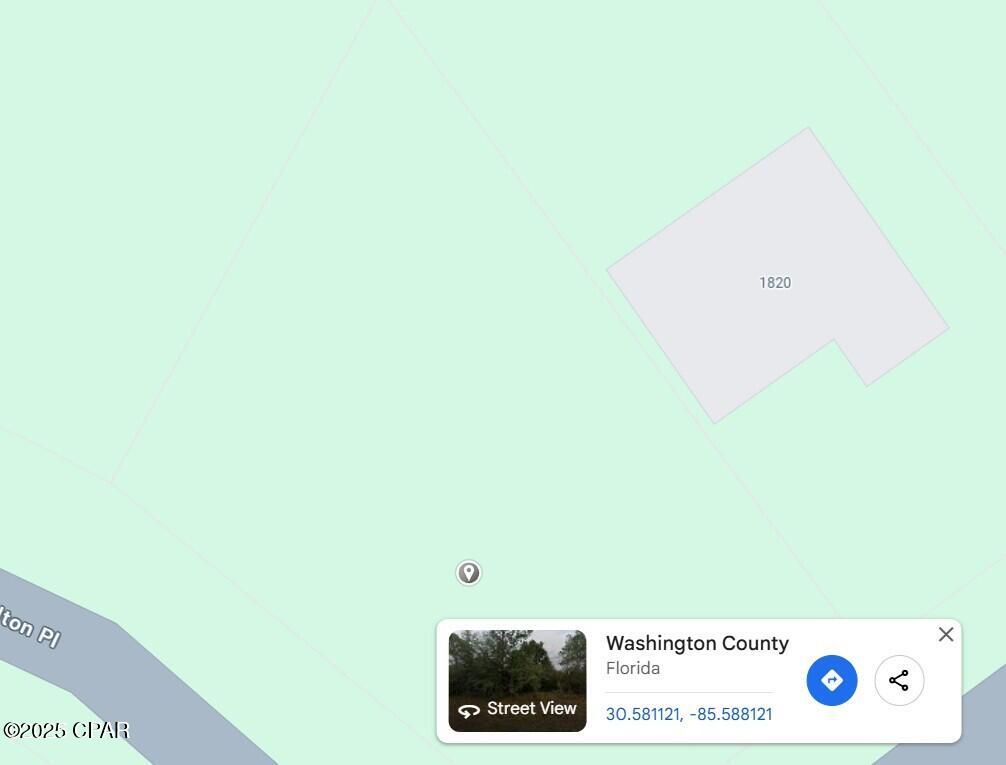Open the Street View thumbnail photo
This screenshot has height=765, width=1006.
(517, 681)
